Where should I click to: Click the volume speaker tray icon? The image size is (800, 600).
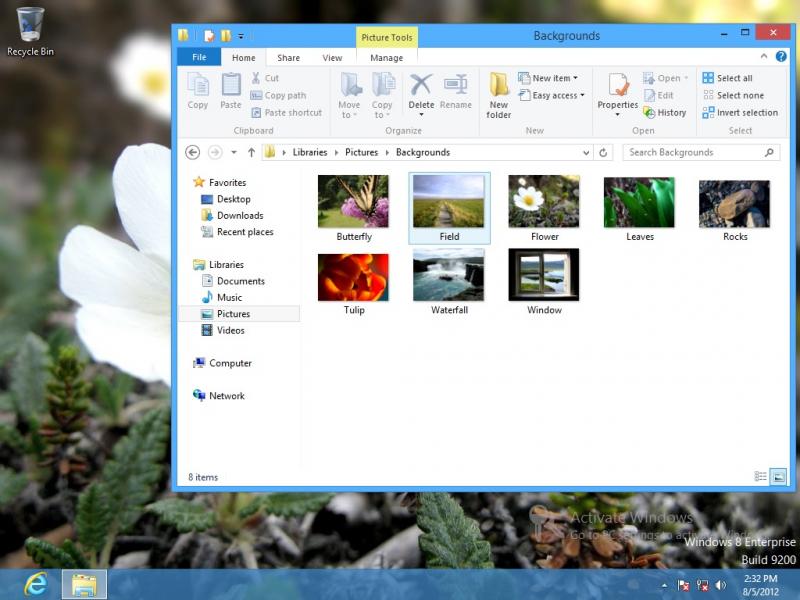tap(721, 585)
